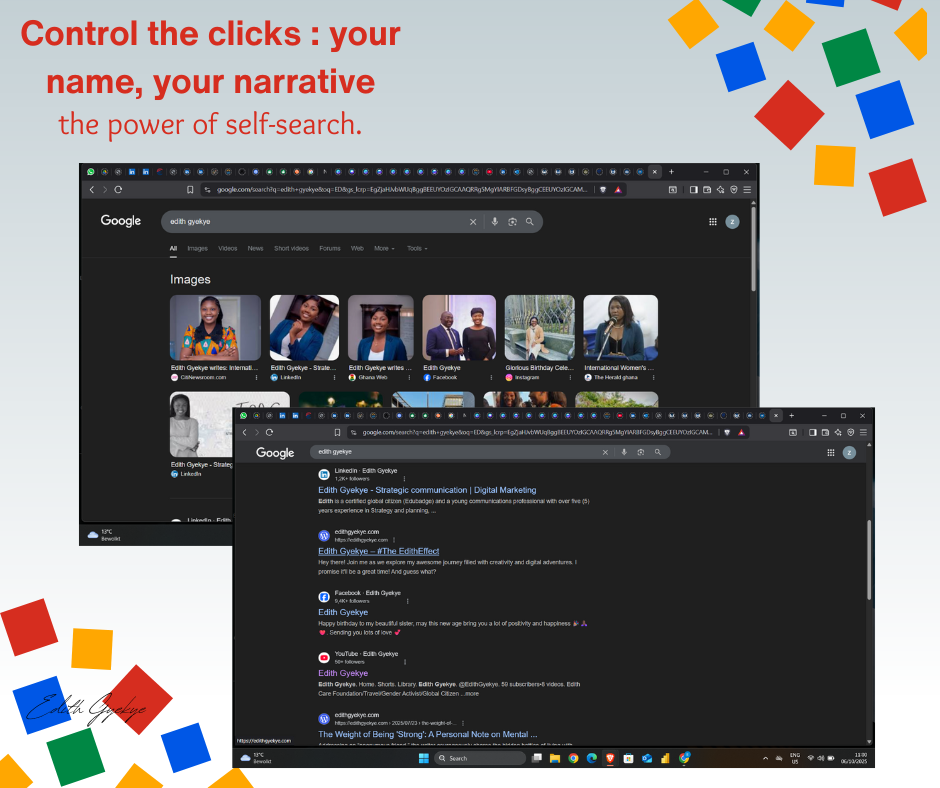Reload the page in the front browser window
This screenshot has width=940, height=788.
pyautogui.click(x=269, y=432)
